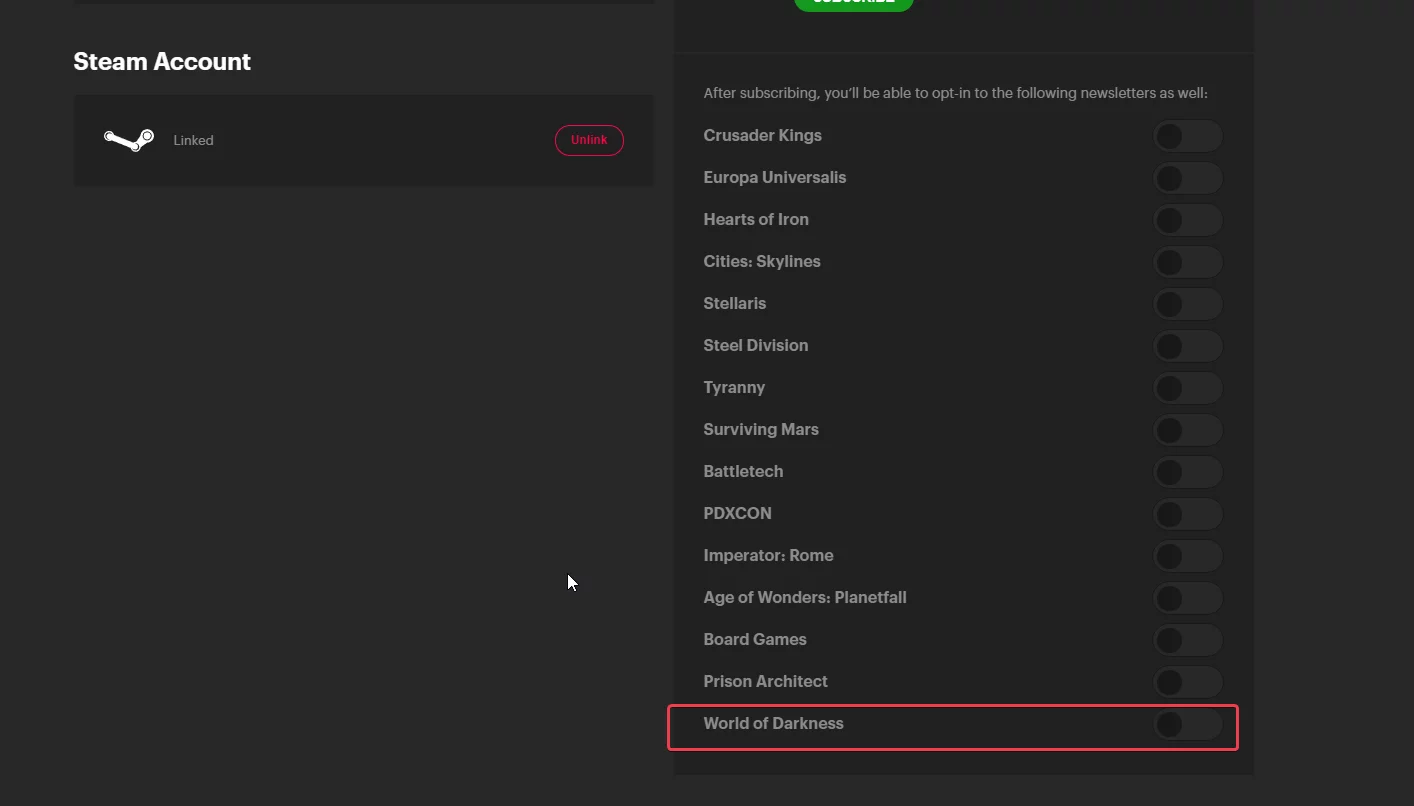Viewport: 1414px width, 806px height.
Task: Click the Cities: Skylines label
Action: tap(762, 261)
